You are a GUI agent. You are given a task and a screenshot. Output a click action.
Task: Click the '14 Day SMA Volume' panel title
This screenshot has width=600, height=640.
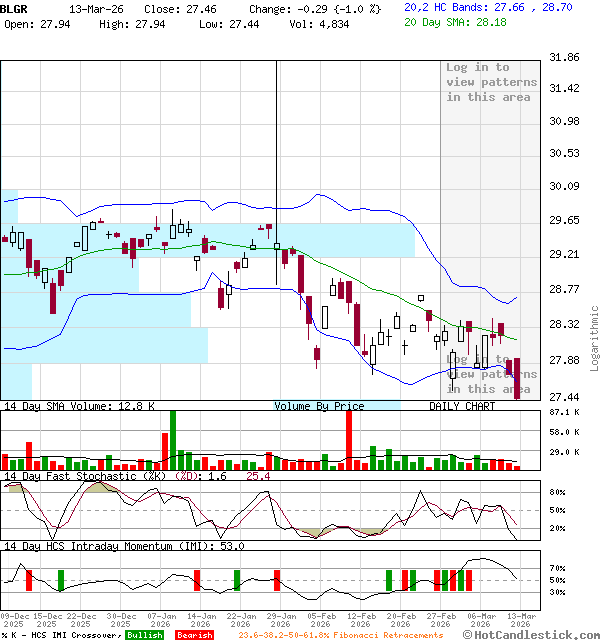pyautogui.click(x=79, y=406)
